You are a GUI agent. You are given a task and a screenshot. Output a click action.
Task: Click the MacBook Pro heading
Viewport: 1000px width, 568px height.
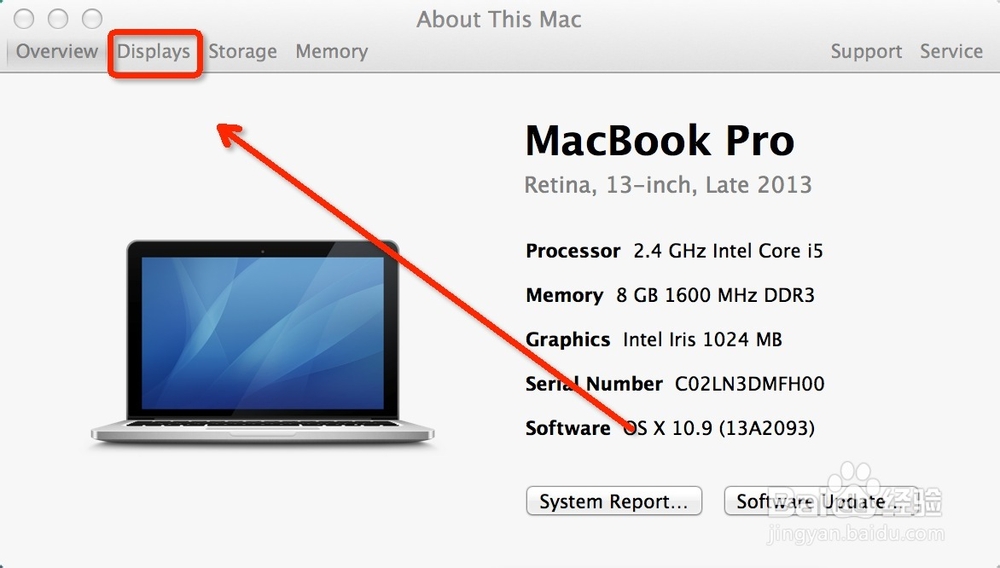pos(659,141)
